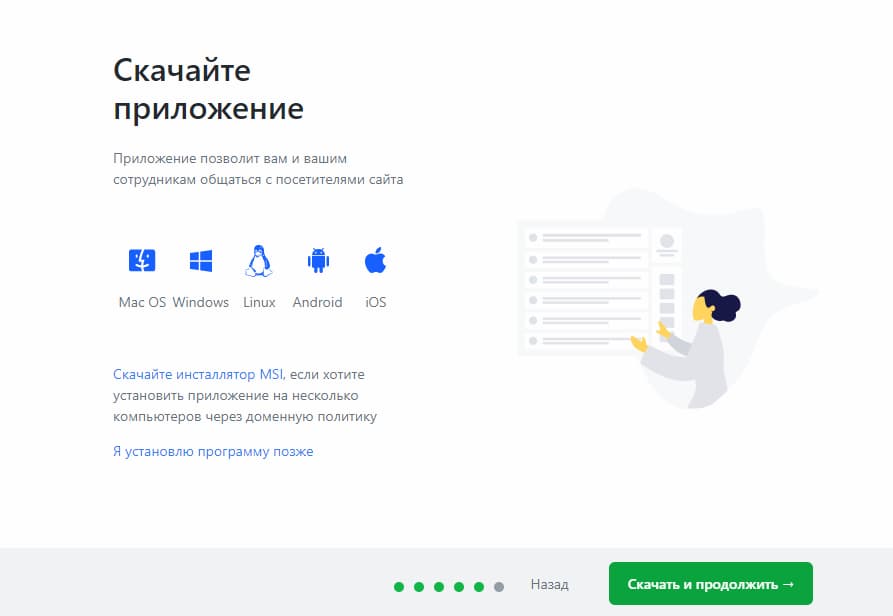
Task: Select the Mac OS download icon
Action: click(141, 260)
